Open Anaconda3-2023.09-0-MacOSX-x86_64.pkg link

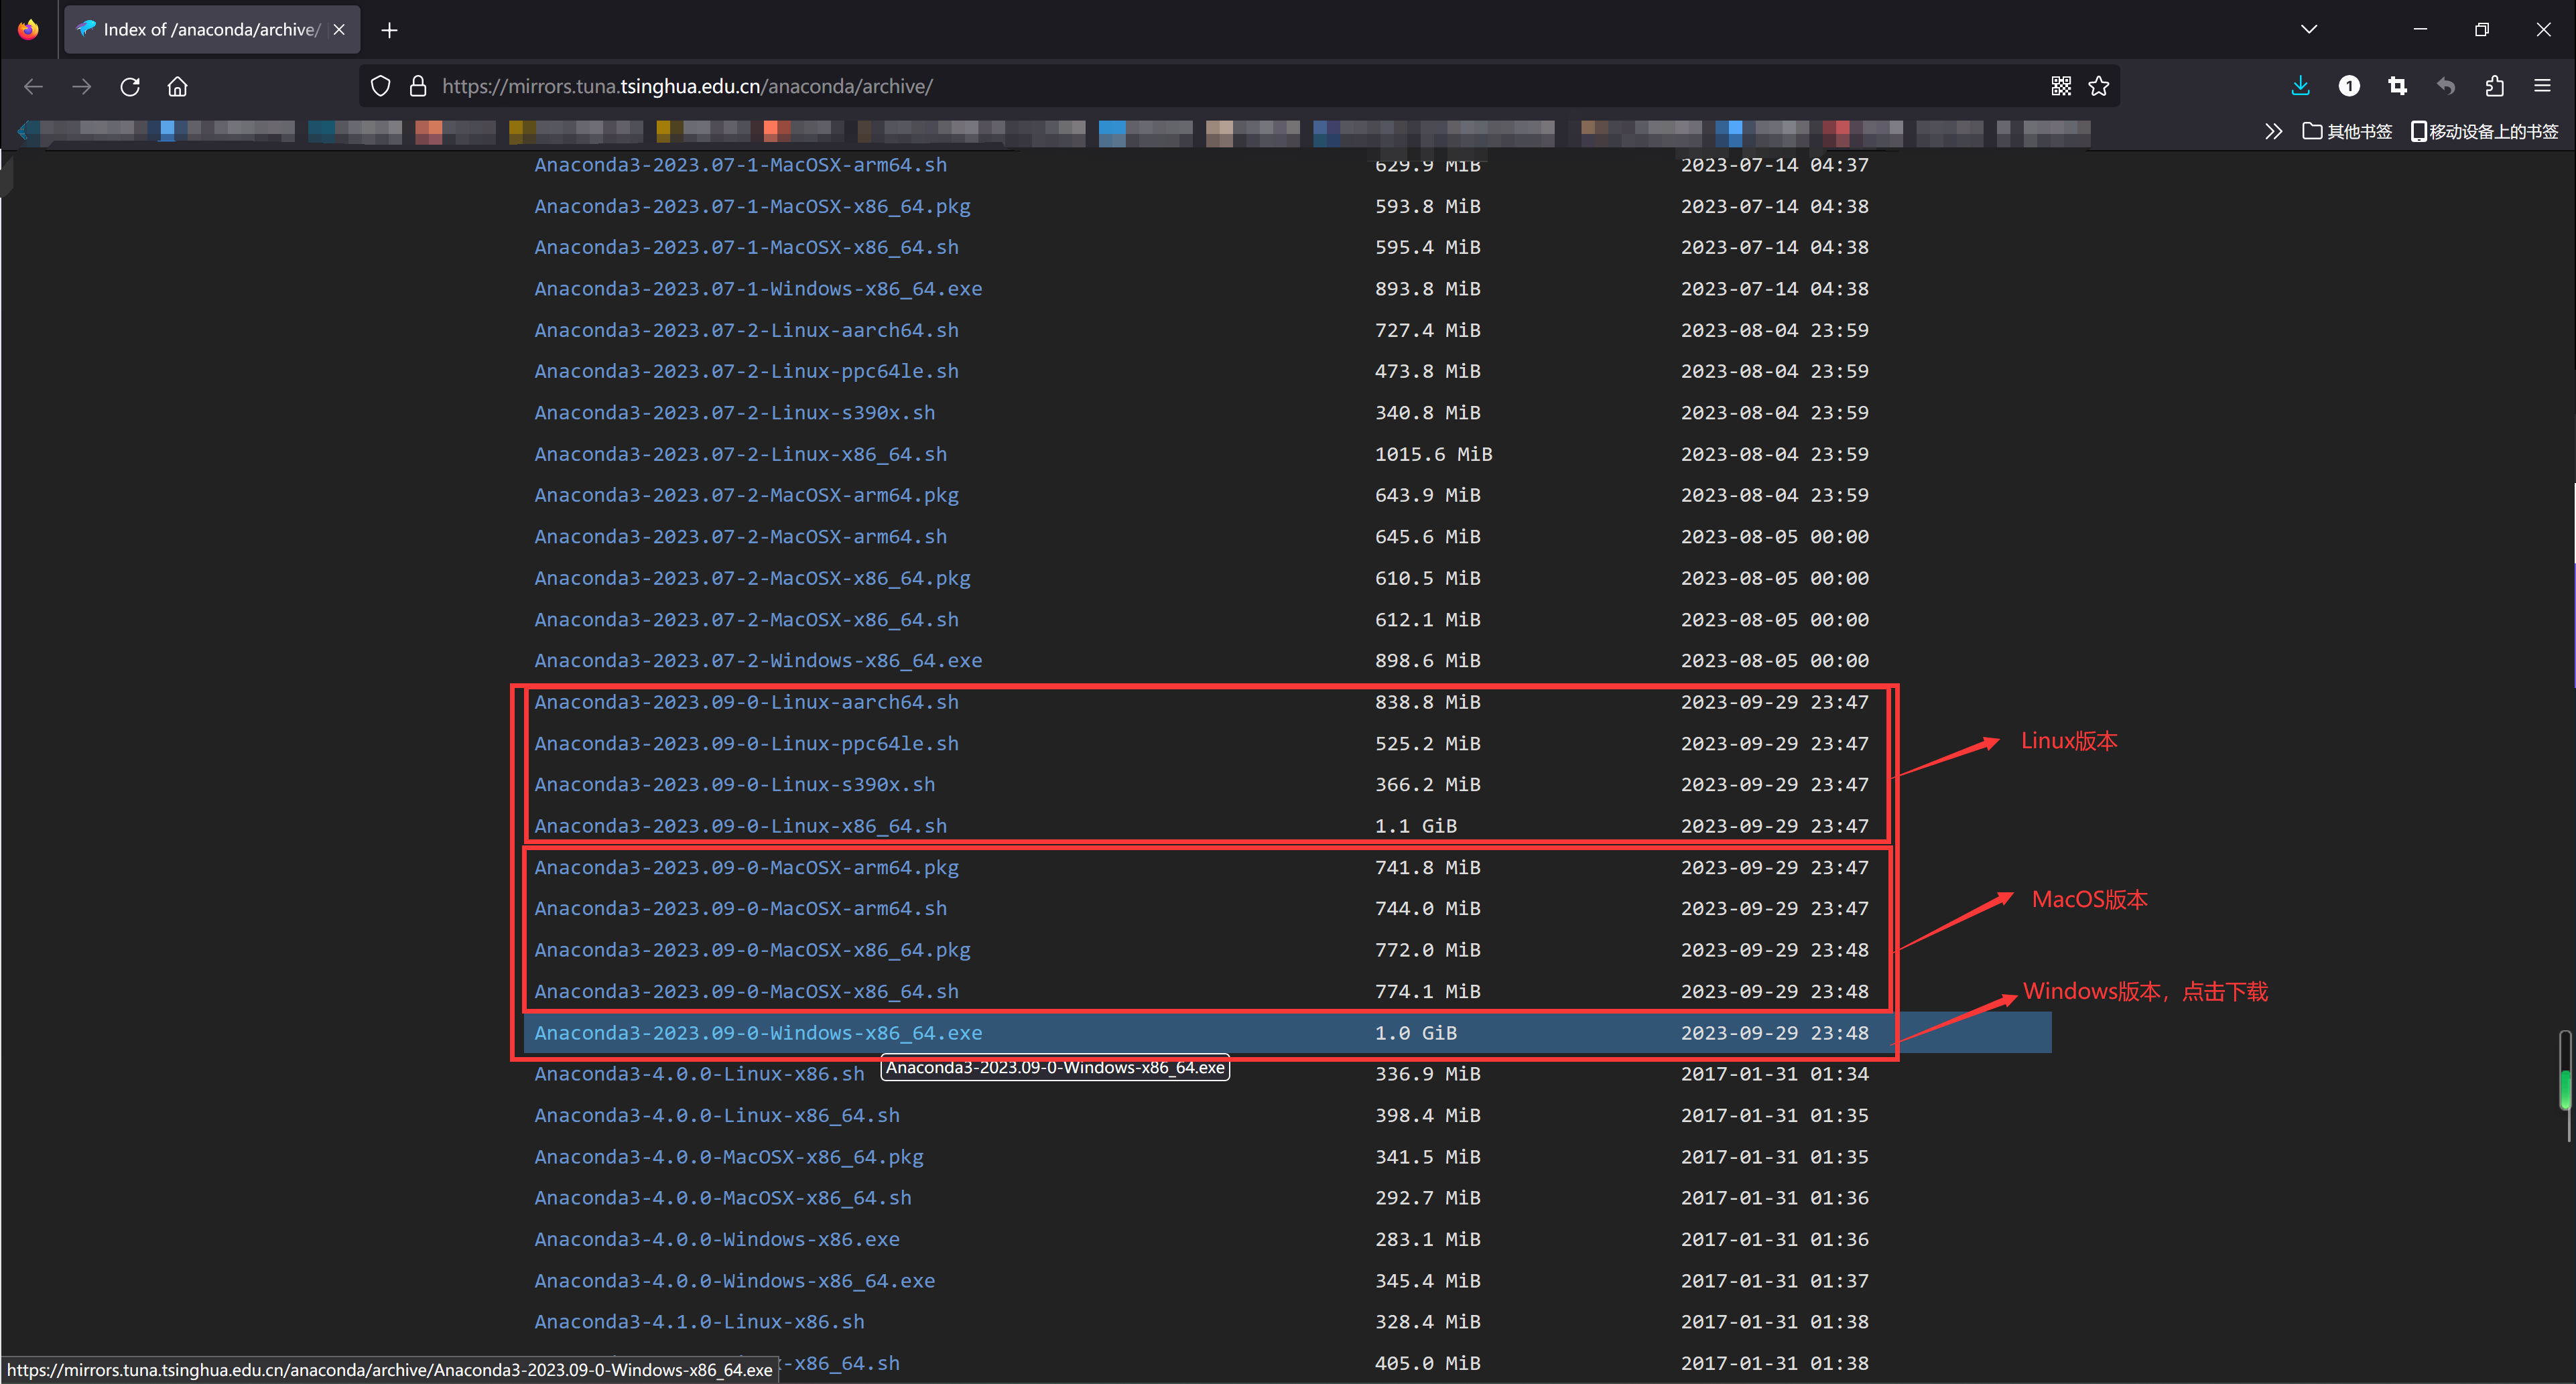point(752,950)
